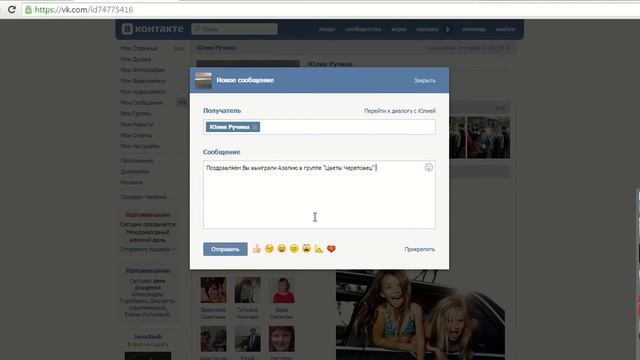Open Мои Ответы in the left sidebar
The width and height of the screenshot is (640, 360).
[136, 135]
